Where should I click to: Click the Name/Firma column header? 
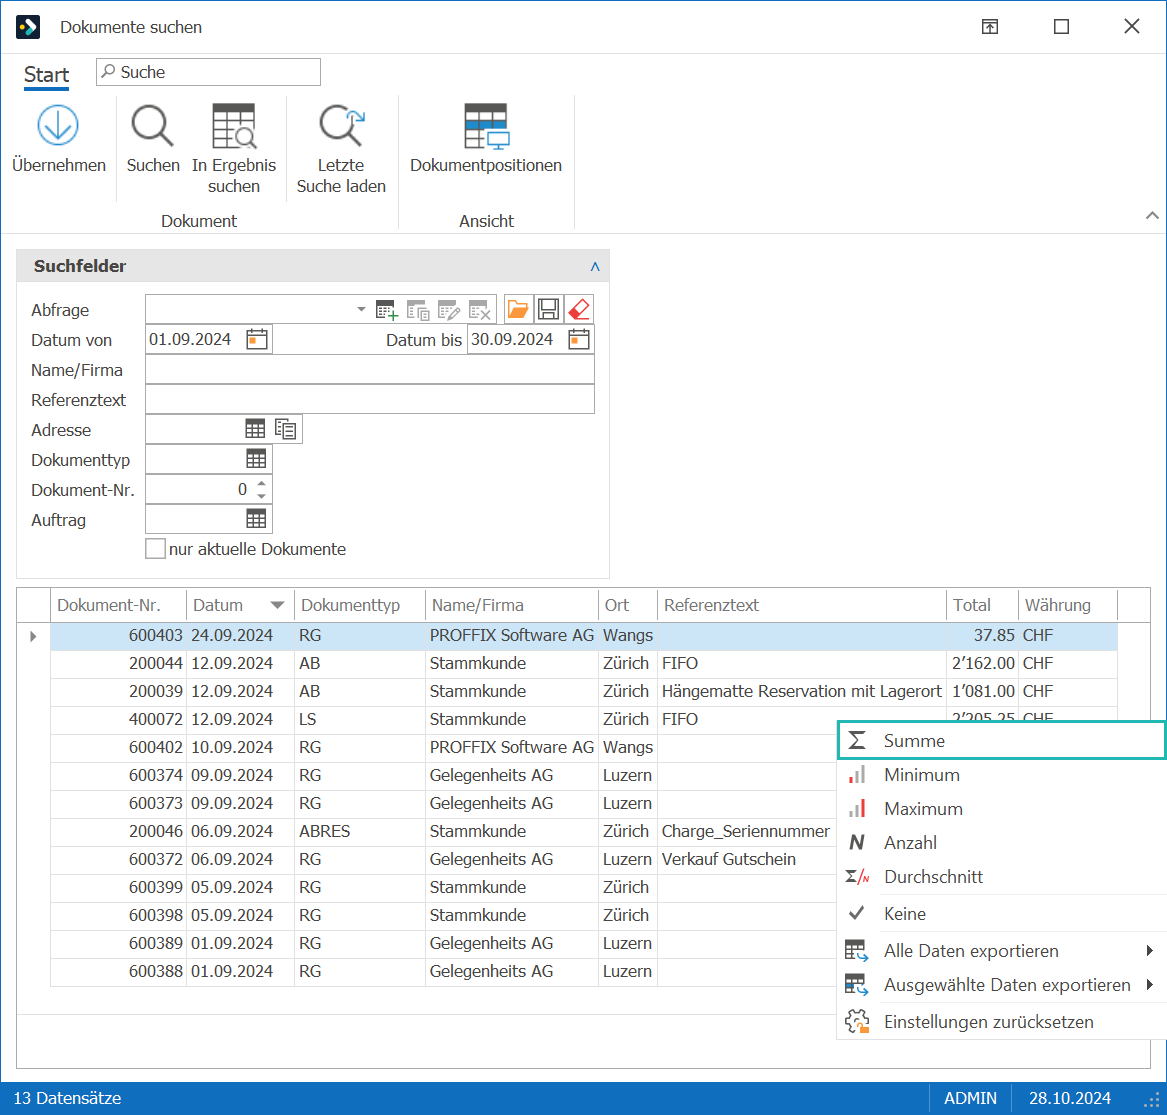[x=511, y=605]
